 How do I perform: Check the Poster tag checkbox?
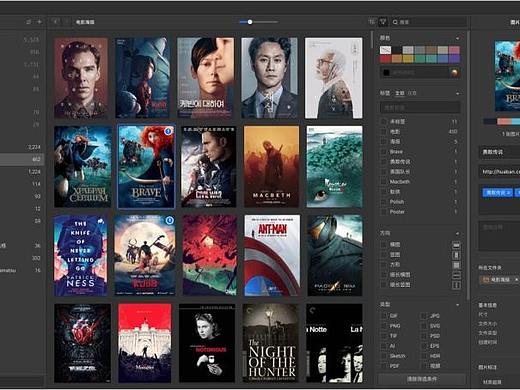[384, 212]
